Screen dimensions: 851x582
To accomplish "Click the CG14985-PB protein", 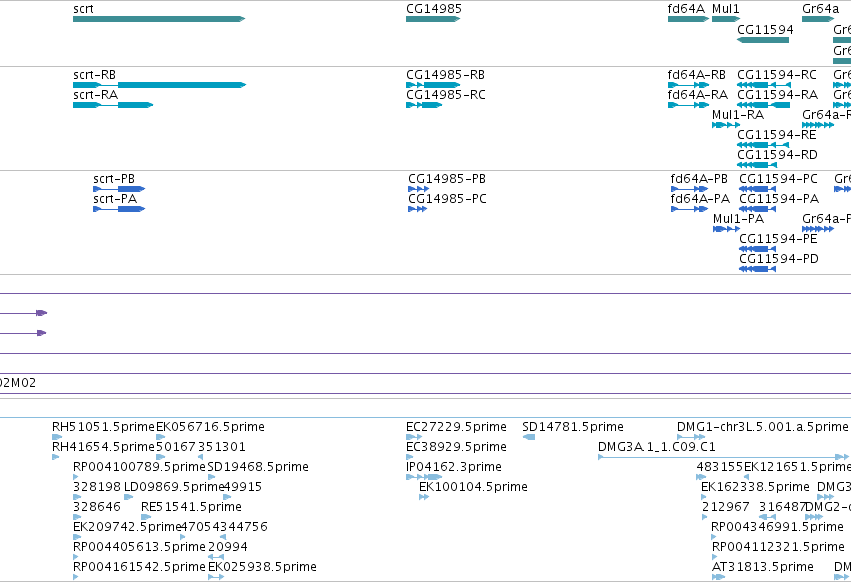I will tap(418, 189).
